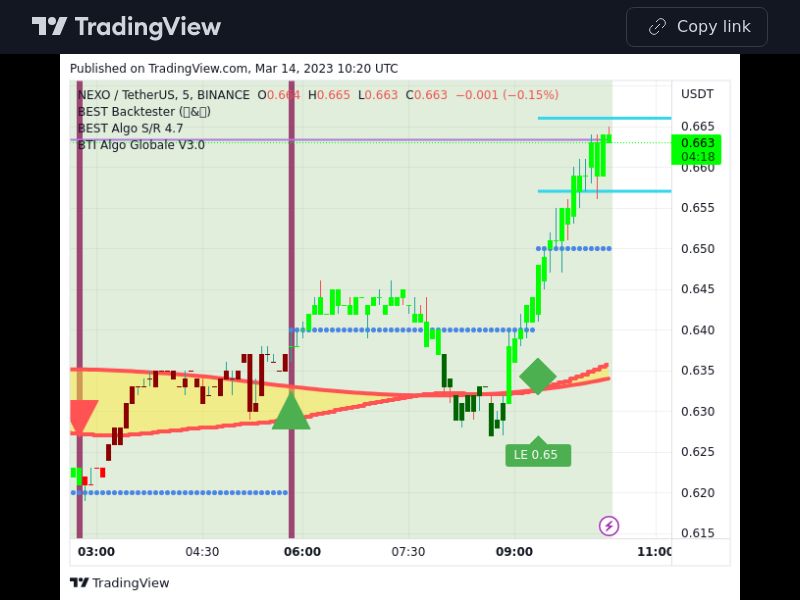Click the LE 0.65 entry label
This screenshot has height=600, width=800.
pos(538,453)
